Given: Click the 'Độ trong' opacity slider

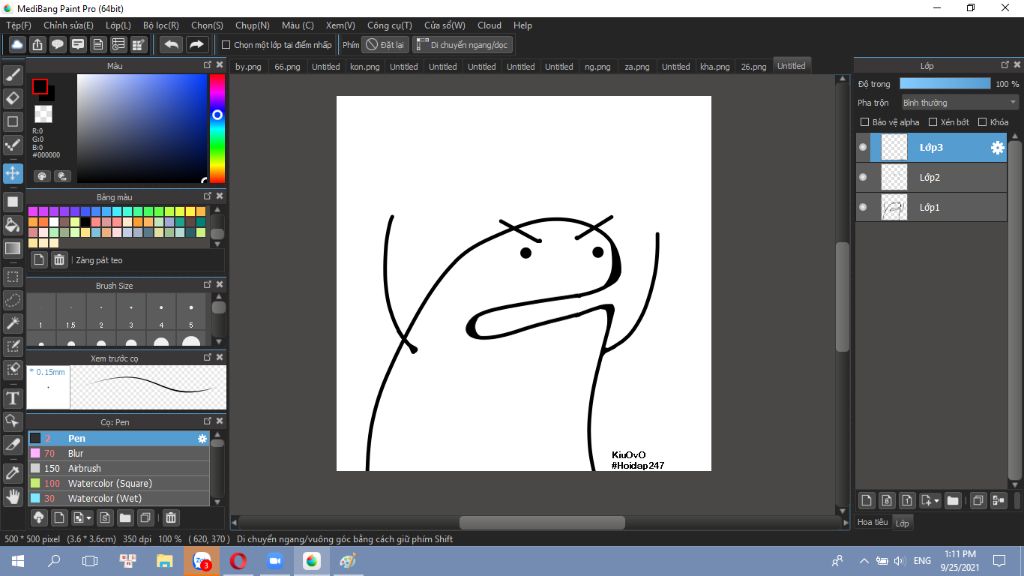Looking at the screenshot, I should click(x=944, y=84).
